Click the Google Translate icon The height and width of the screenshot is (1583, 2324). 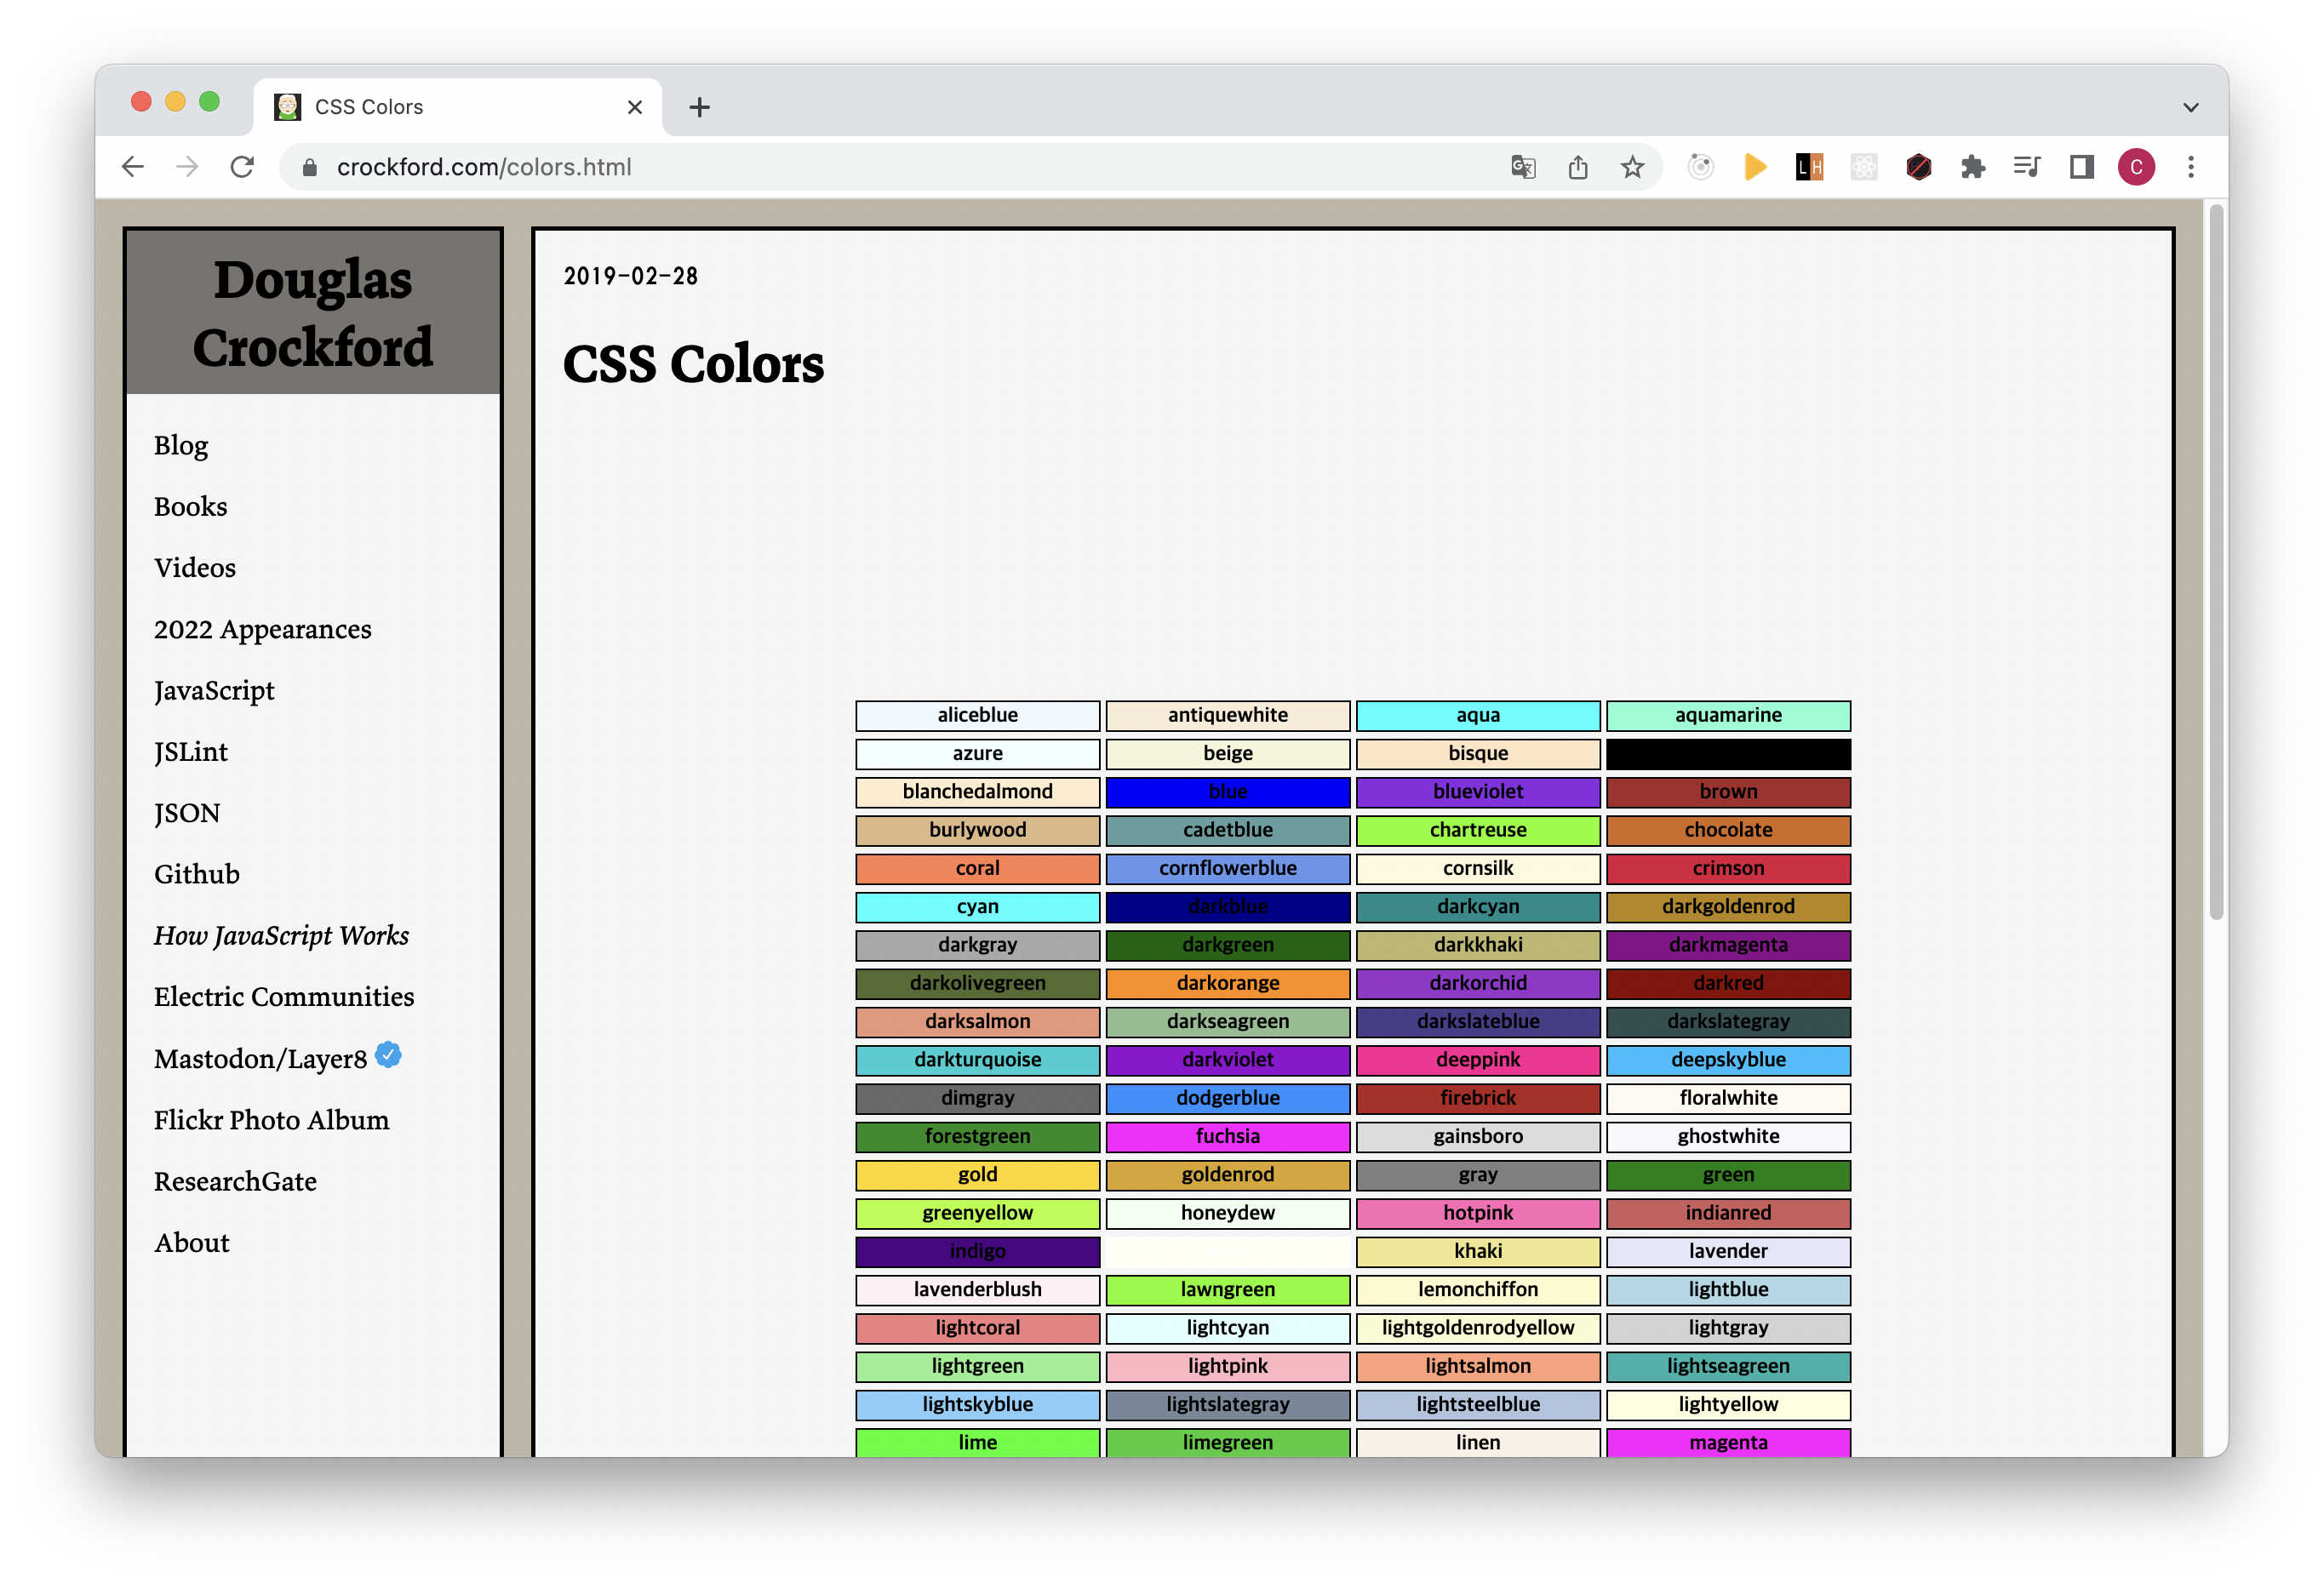pyautogui.click(x=1523, y=167)
